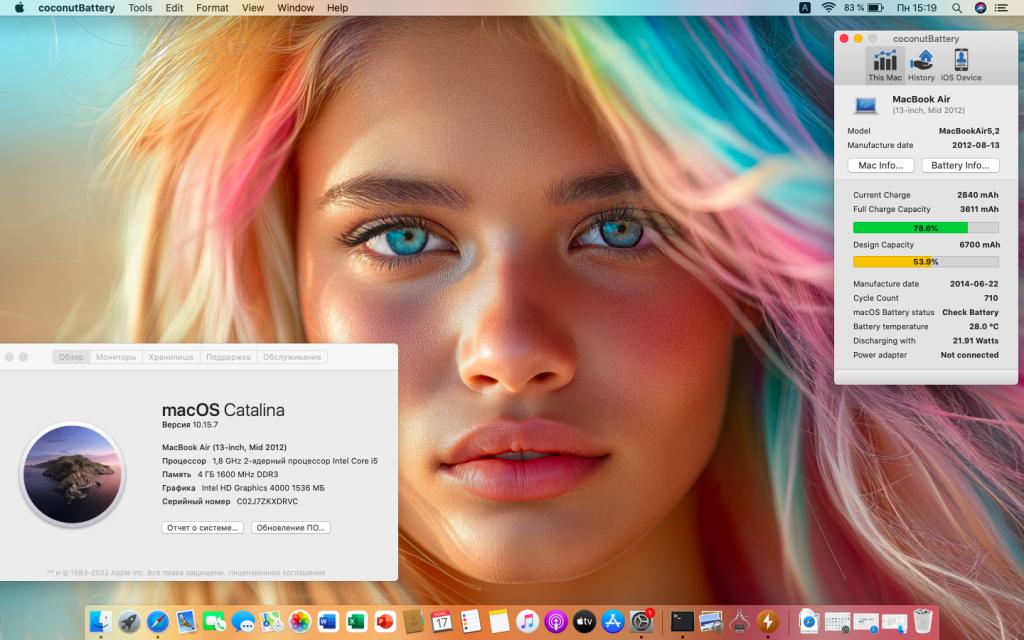Click the Отчет о системе... button
This screenshot has width=1024, height=640.
tap(202, 527)
